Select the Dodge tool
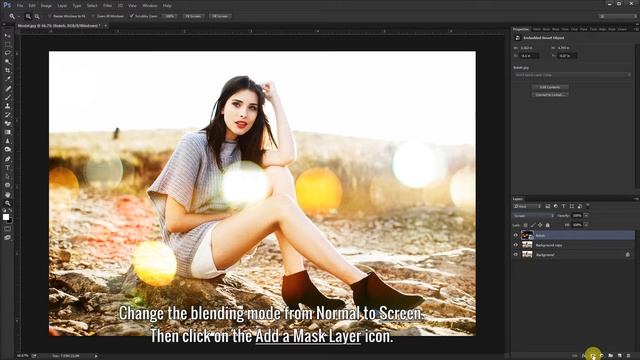The height and width of the screenshot is (360, 640). [7, 150]
